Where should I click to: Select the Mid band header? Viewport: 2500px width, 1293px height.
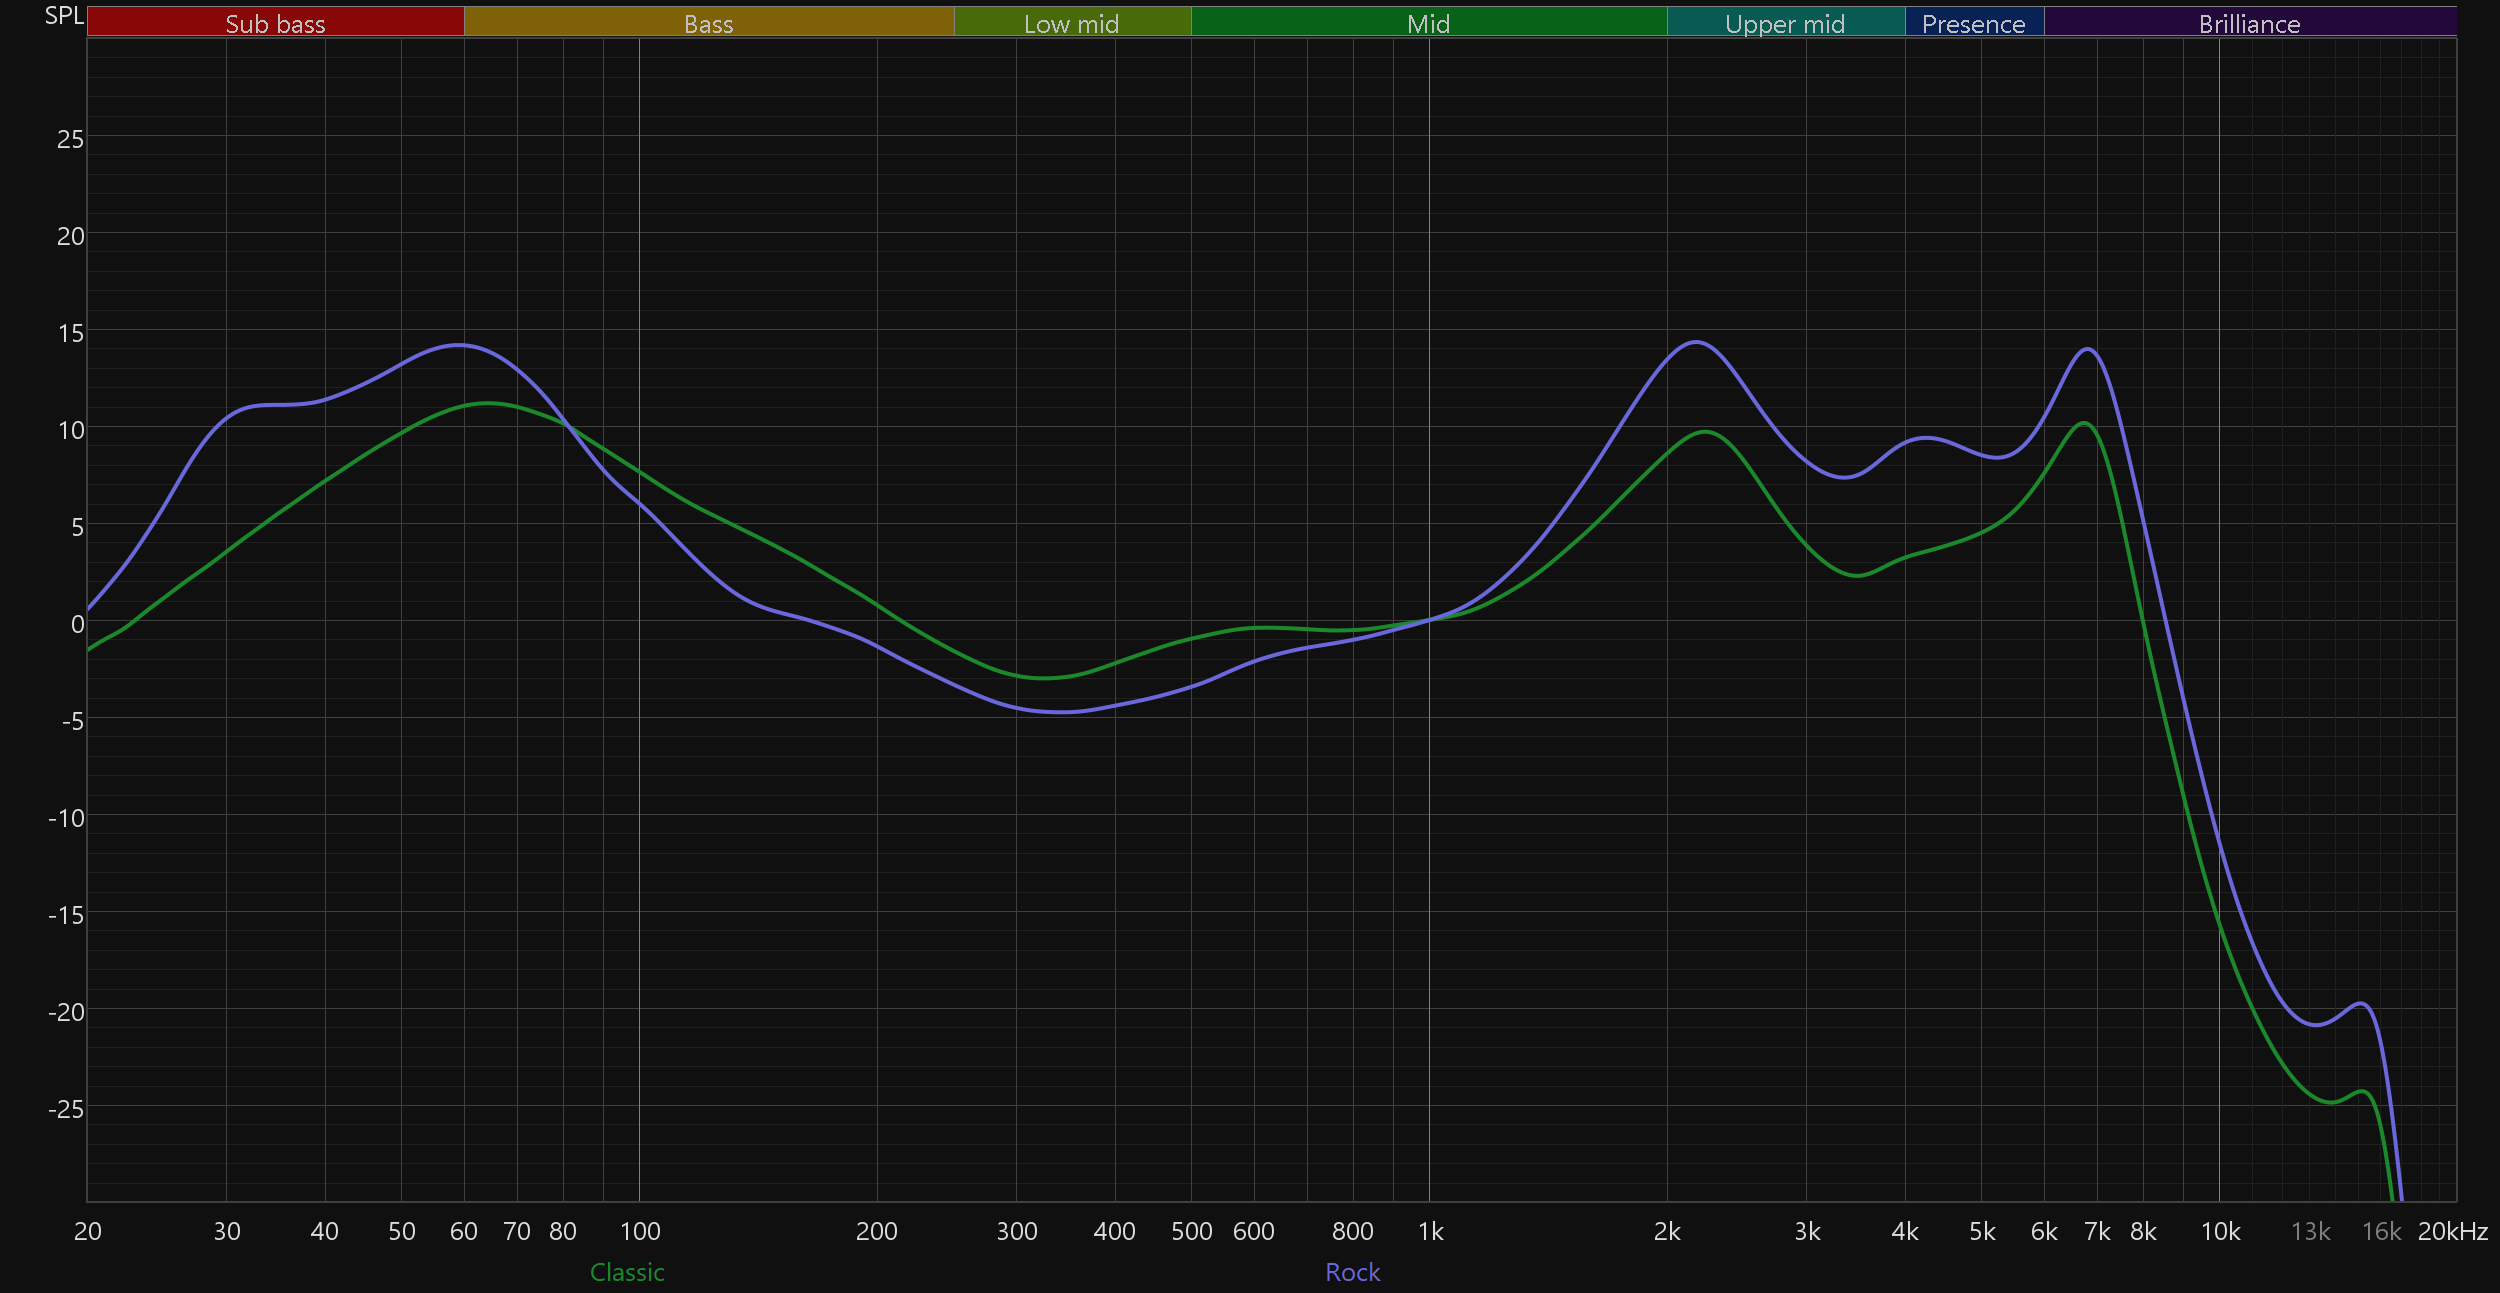point(1428,23)
